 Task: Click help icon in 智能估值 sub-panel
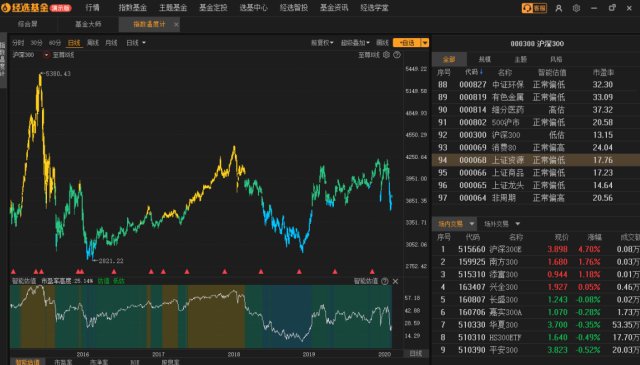click(x=384, y=281)
